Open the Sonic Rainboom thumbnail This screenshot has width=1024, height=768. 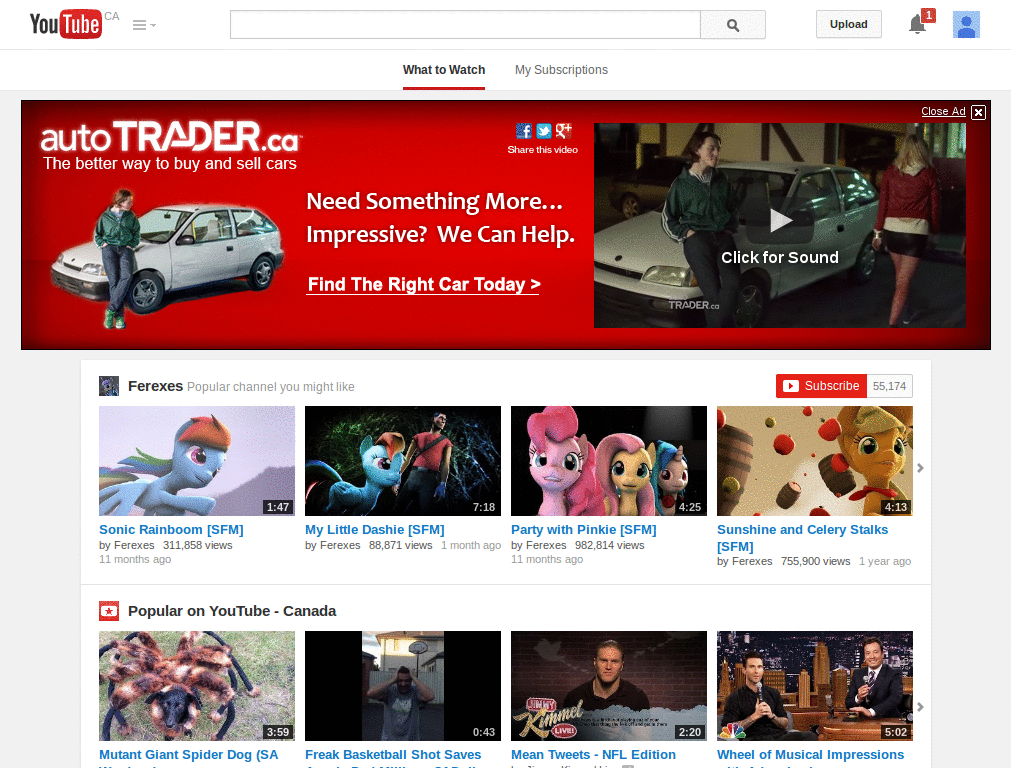[197, 461]
